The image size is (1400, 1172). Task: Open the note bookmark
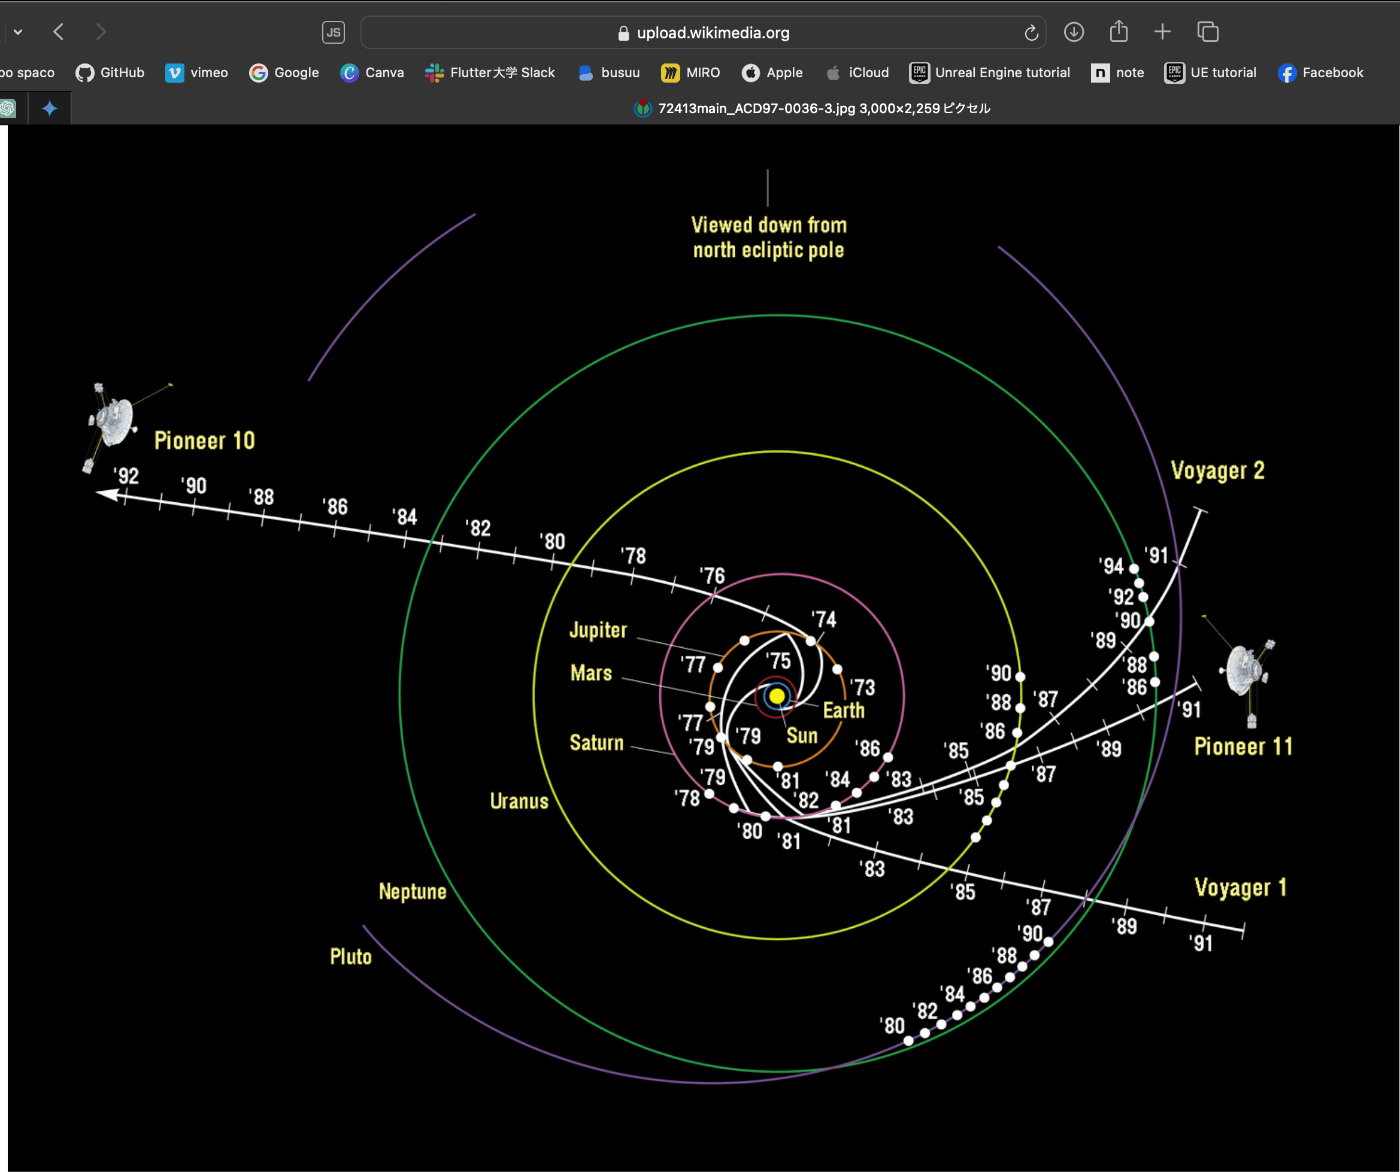click(1118, 72)
